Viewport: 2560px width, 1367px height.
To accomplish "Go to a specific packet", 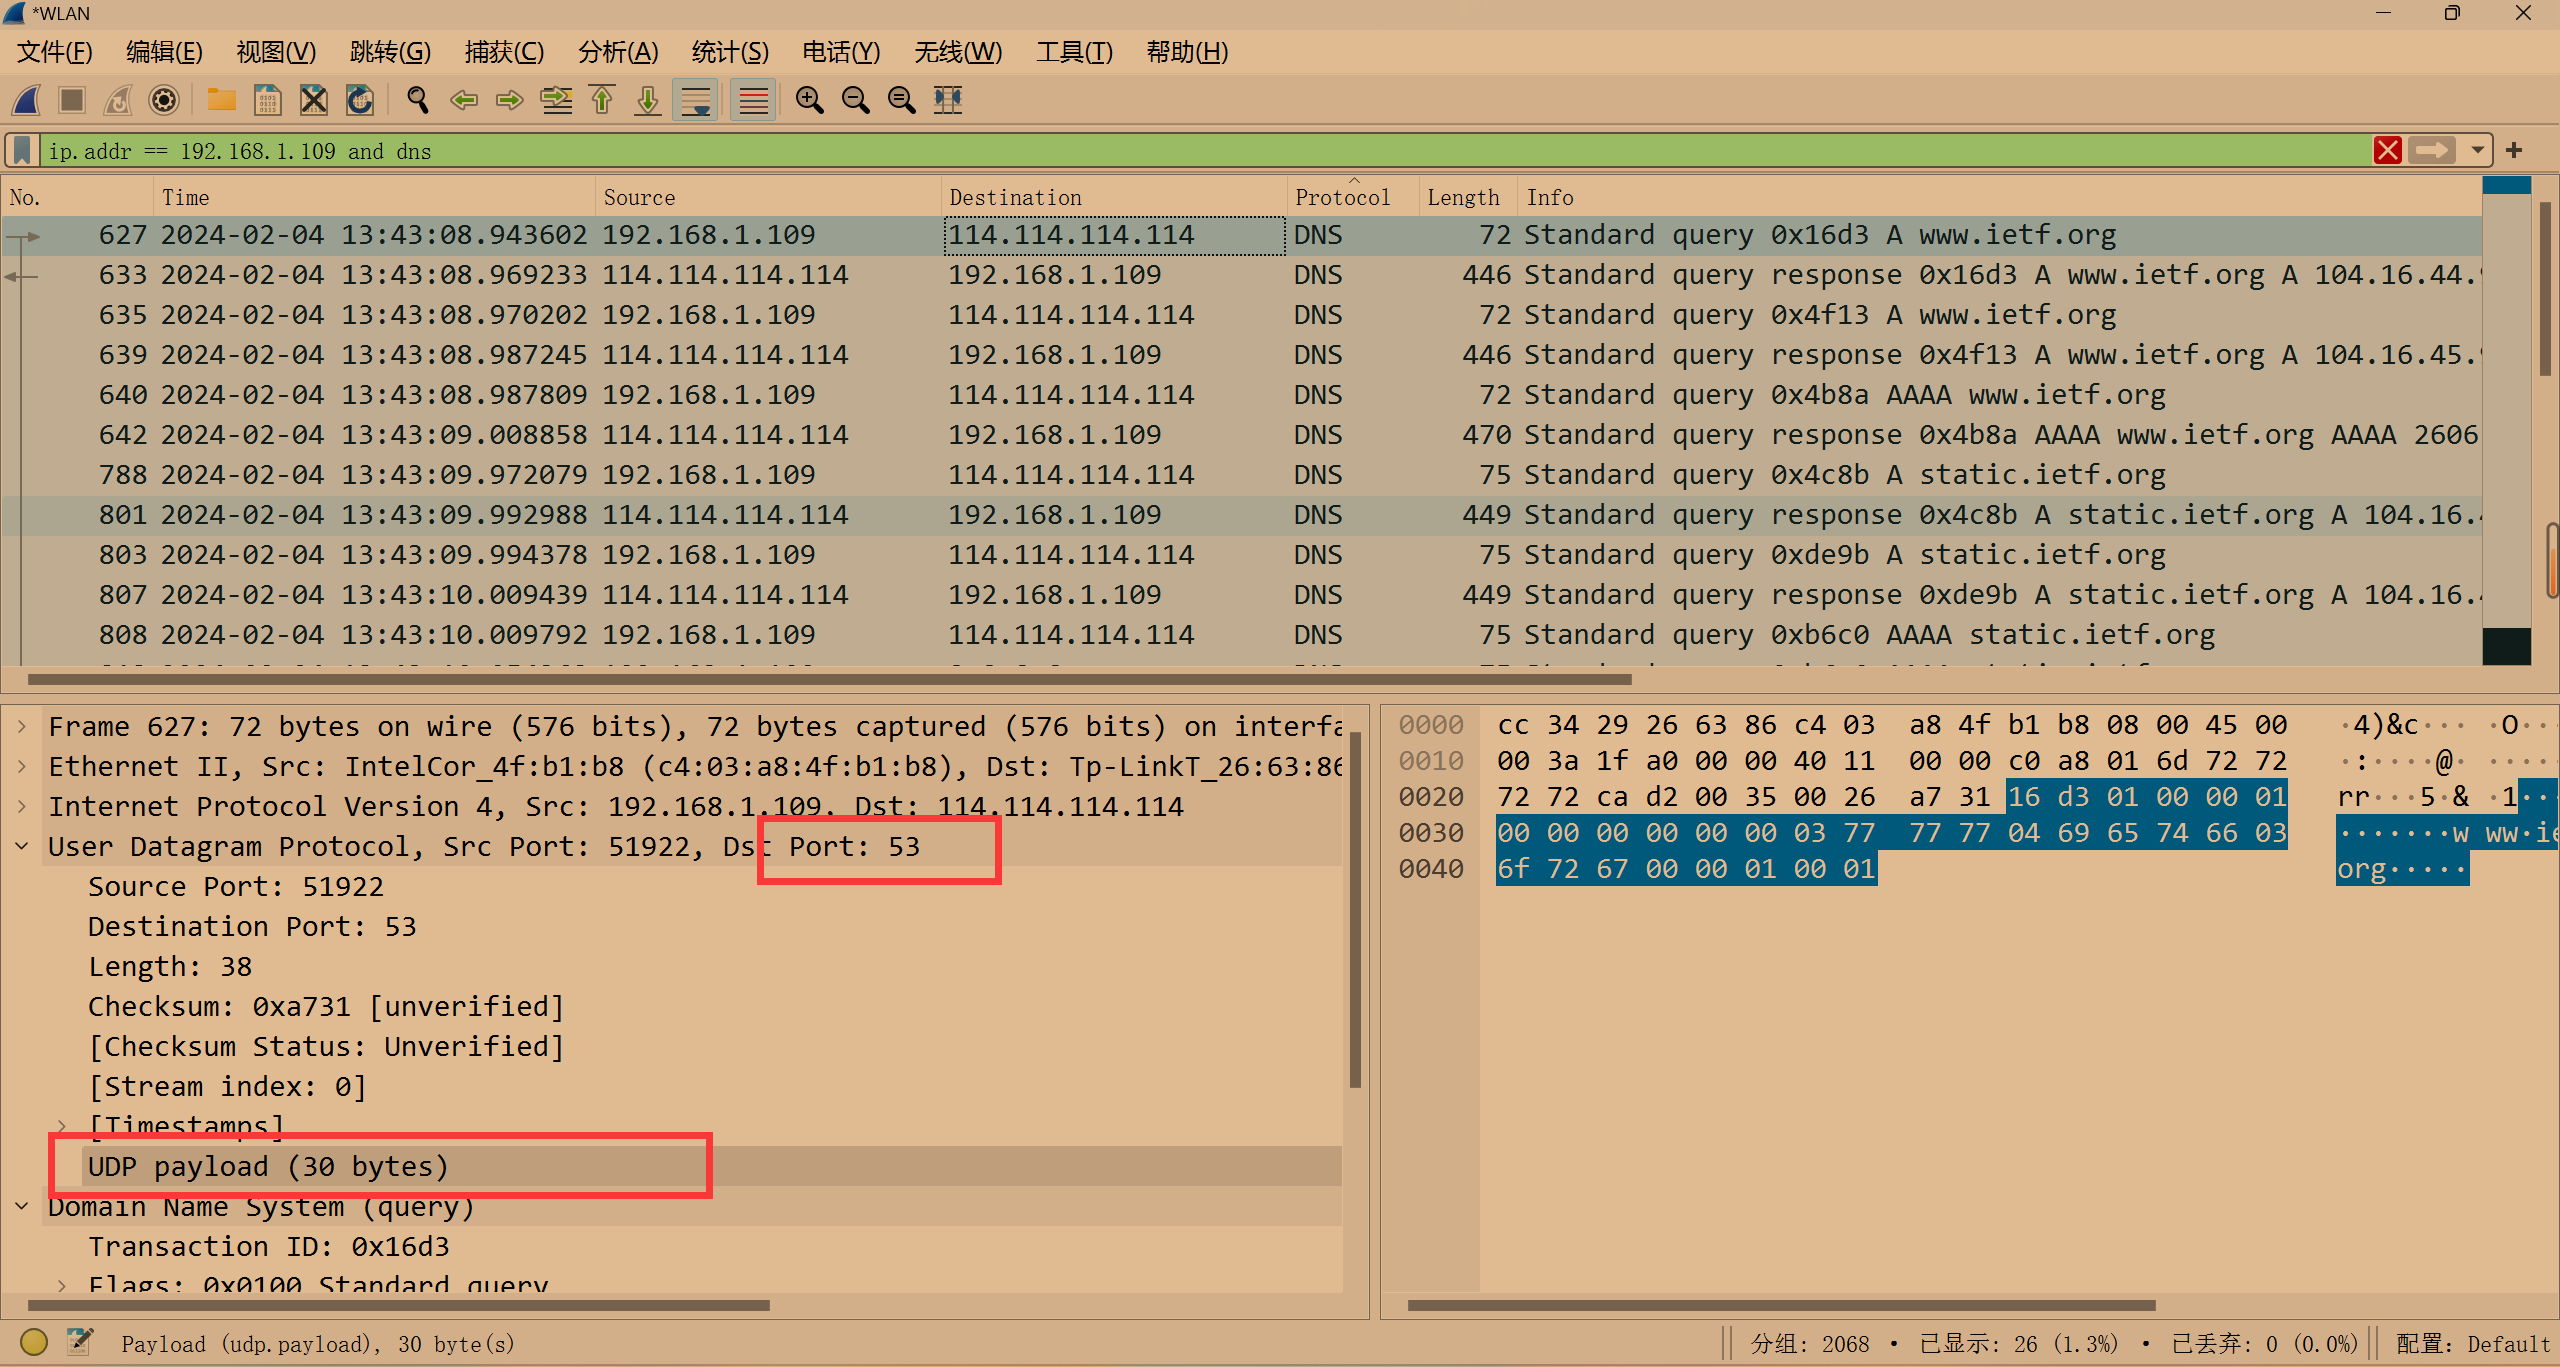I will click(x=556, y=100).
